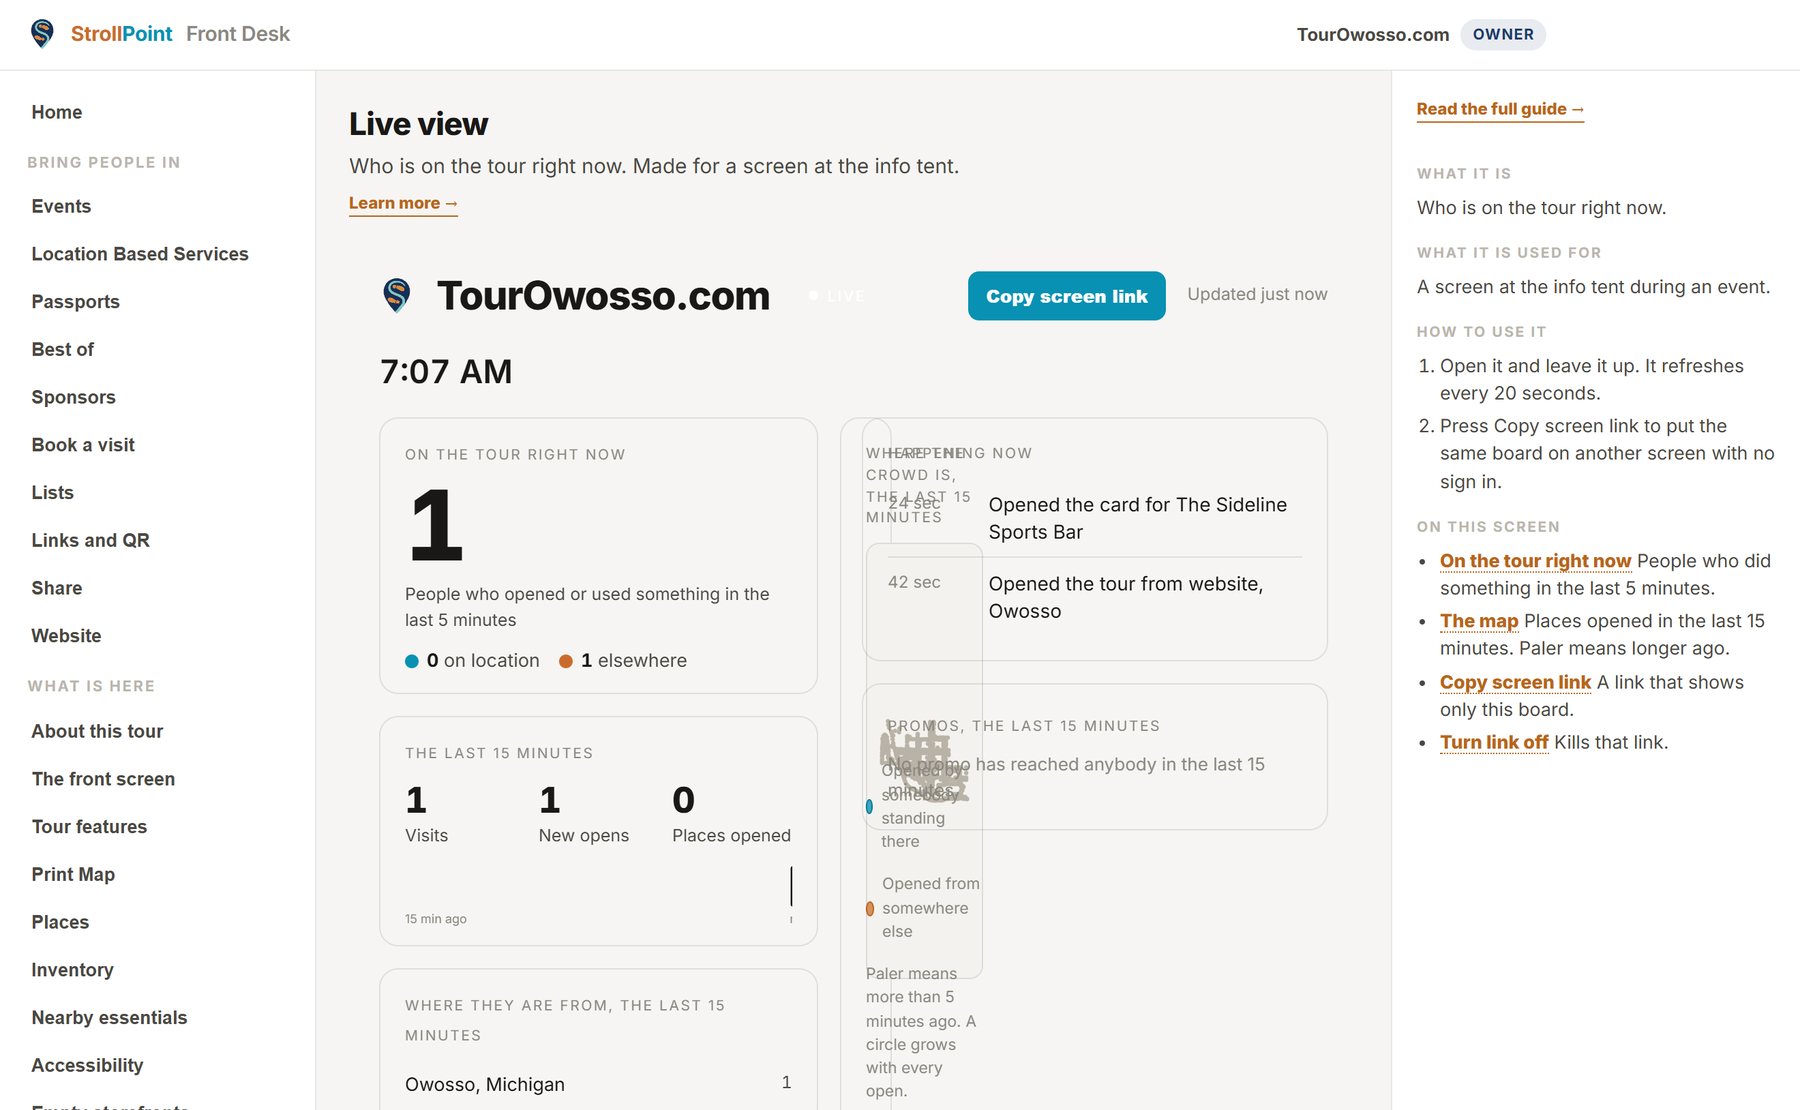Click Copy screen link in the guide list
The width and height of the screenshot is (1800, 1110).
(1515, 682)
